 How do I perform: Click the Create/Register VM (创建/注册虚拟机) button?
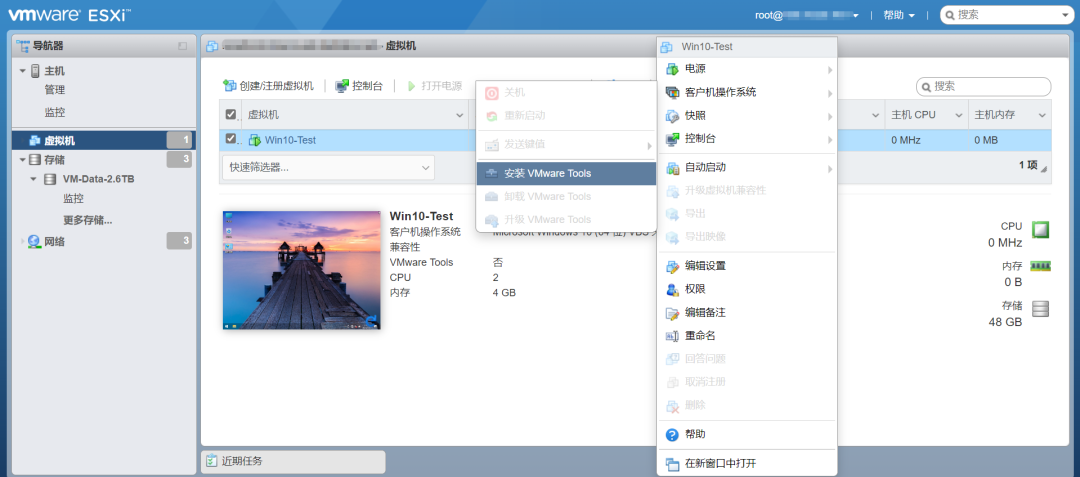pos(269,86)
